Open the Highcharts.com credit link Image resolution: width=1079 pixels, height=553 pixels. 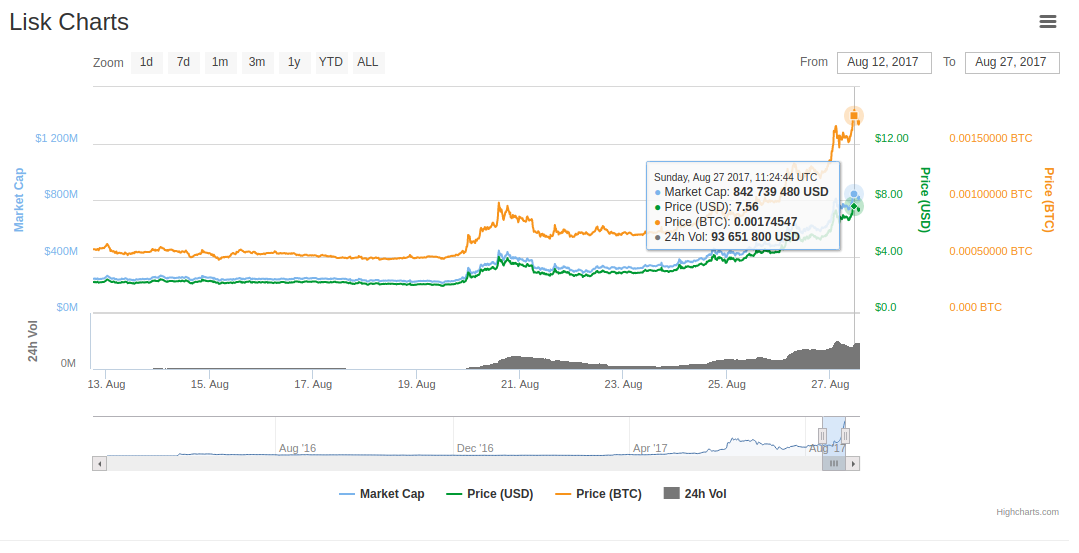[1027, 512]
